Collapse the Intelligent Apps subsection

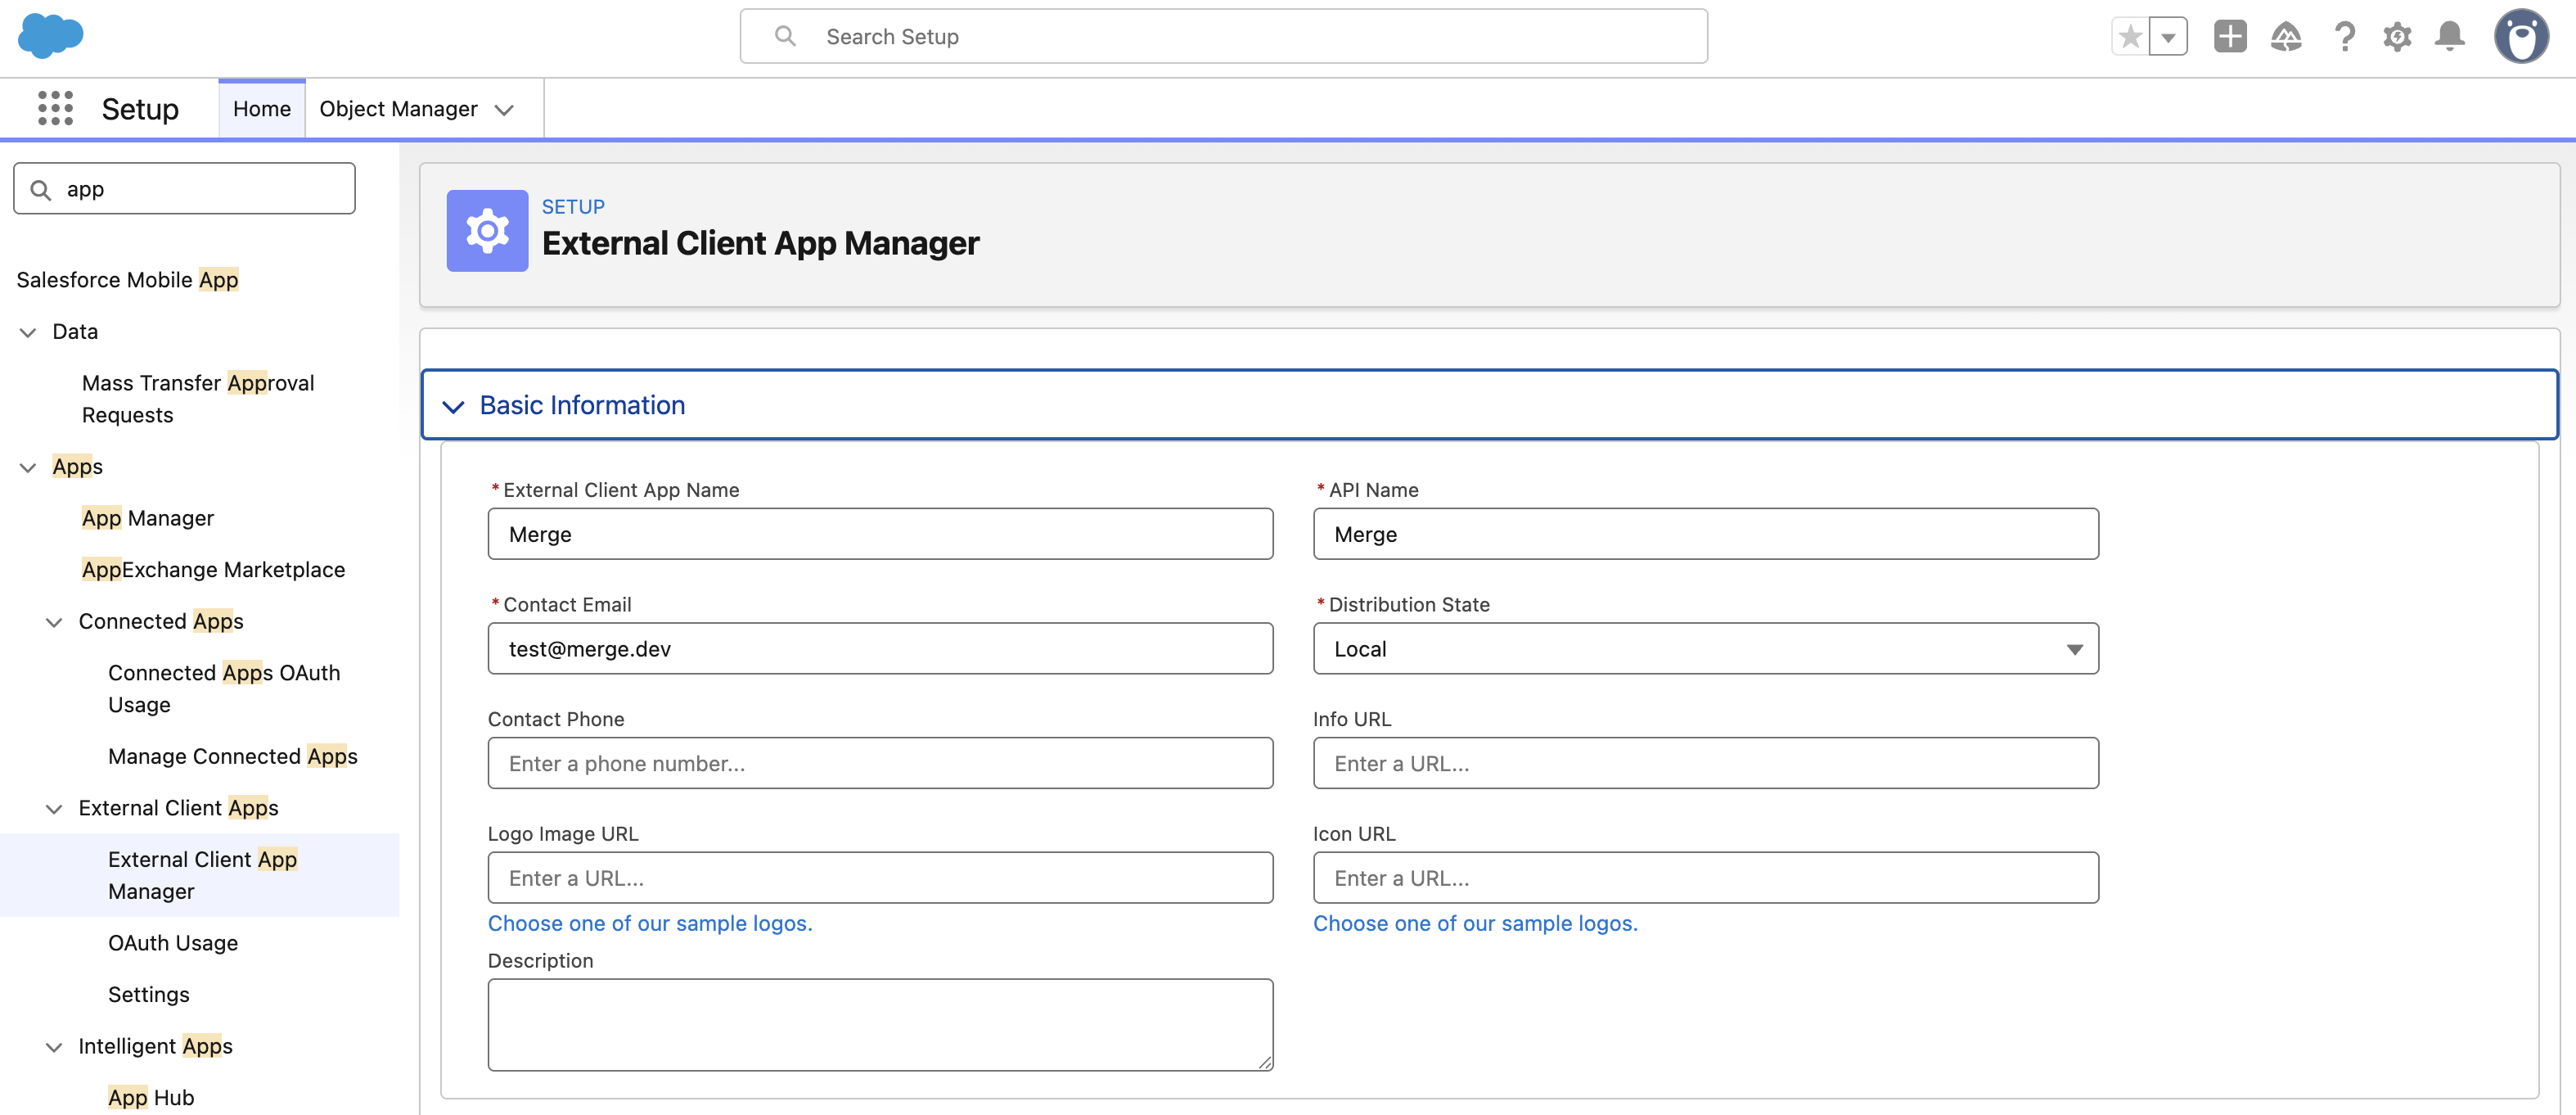(54, 1047)
